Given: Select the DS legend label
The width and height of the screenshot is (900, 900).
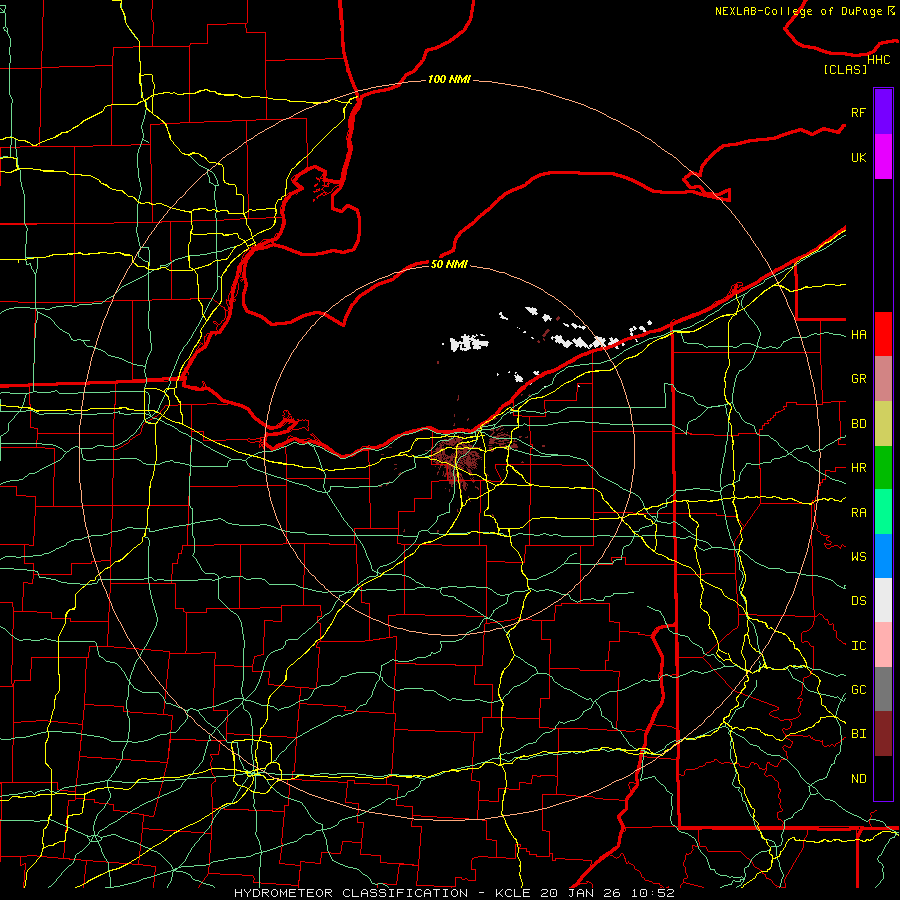Looking at the screenshot, I should pos(858,601).
